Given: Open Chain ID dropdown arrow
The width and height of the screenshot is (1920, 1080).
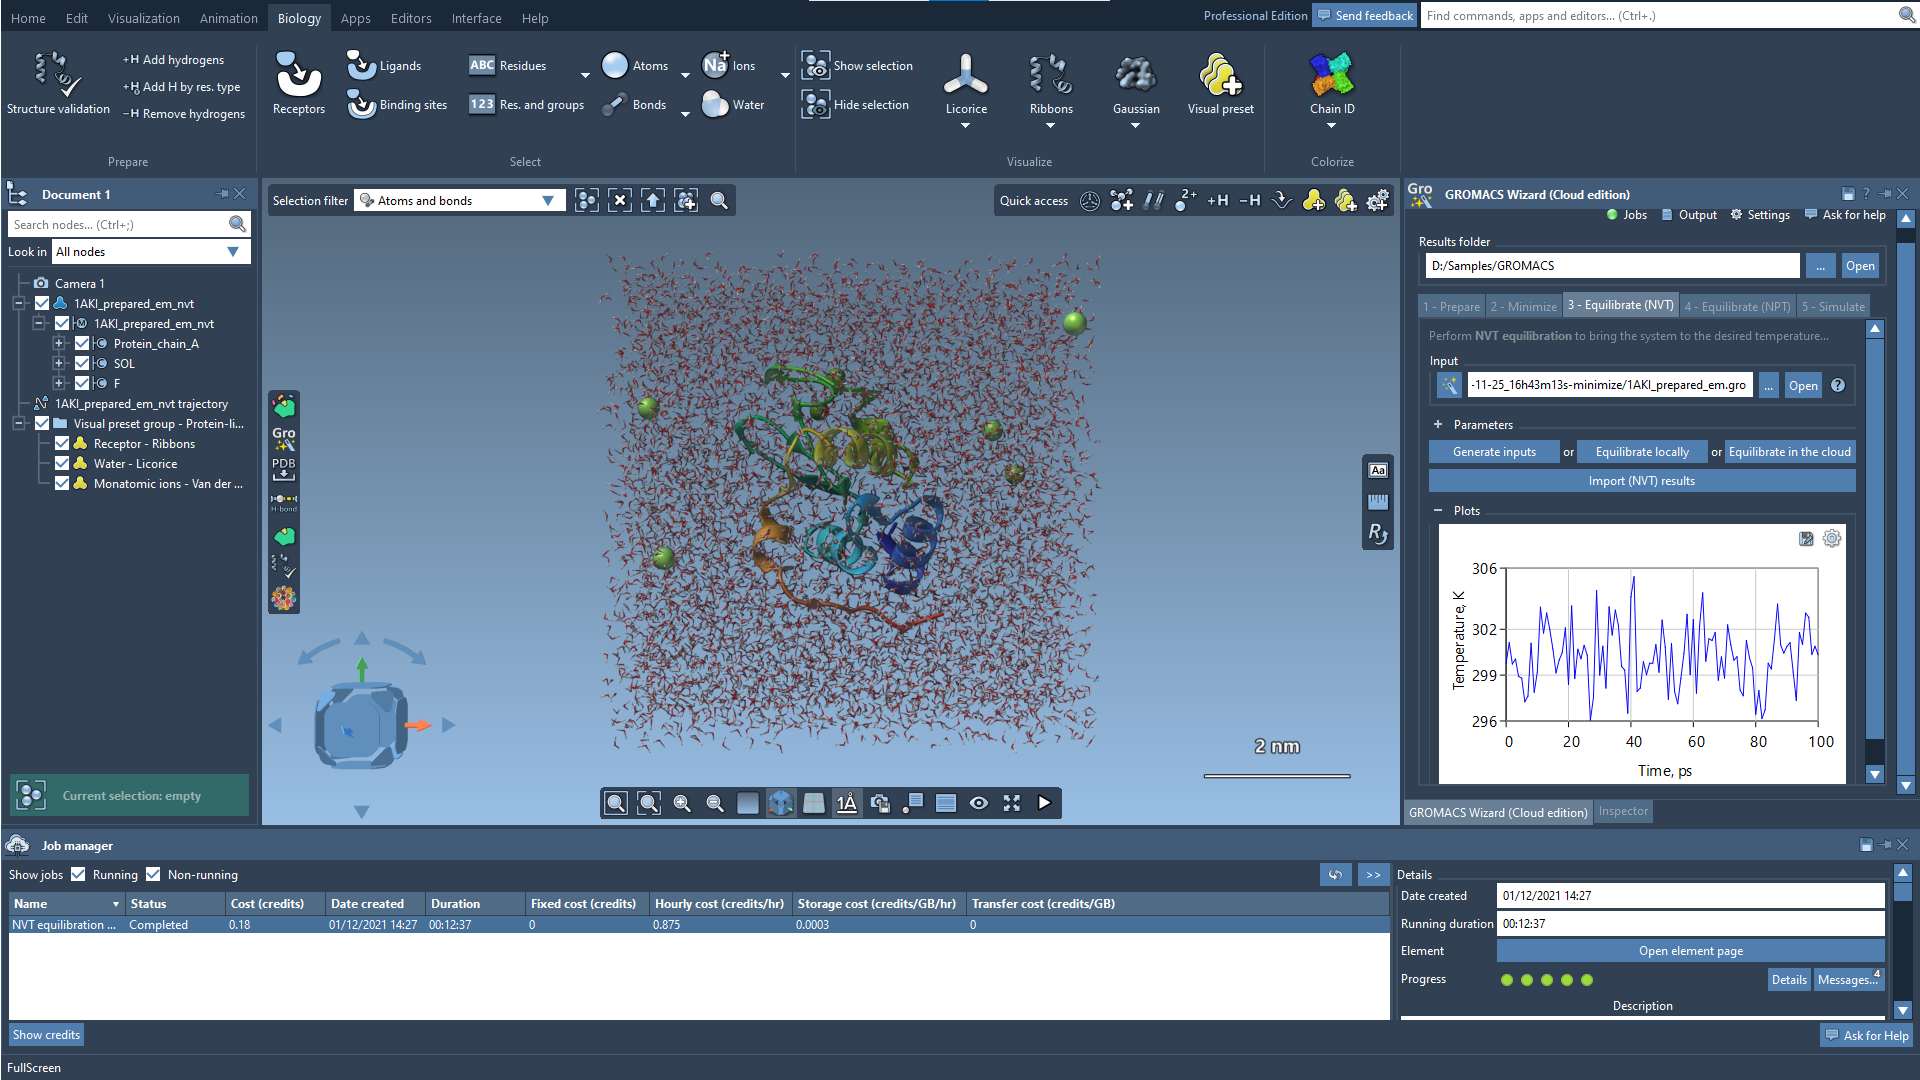Looking at the screenshot, I should coord(1332,126).
